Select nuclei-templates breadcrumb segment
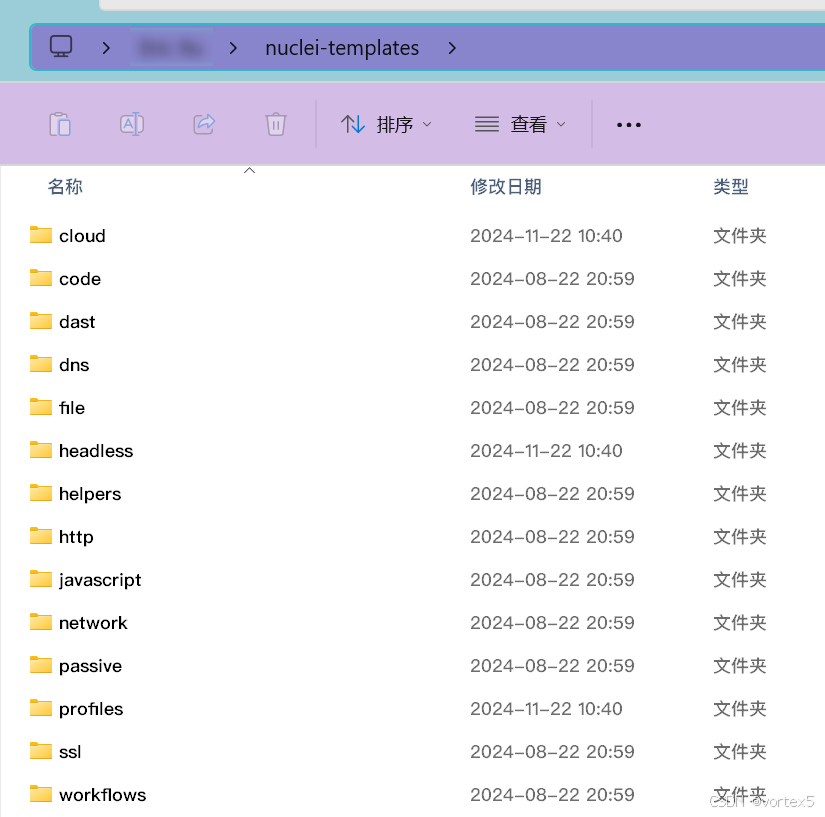The image size is (825, 817). pos(342,48)
